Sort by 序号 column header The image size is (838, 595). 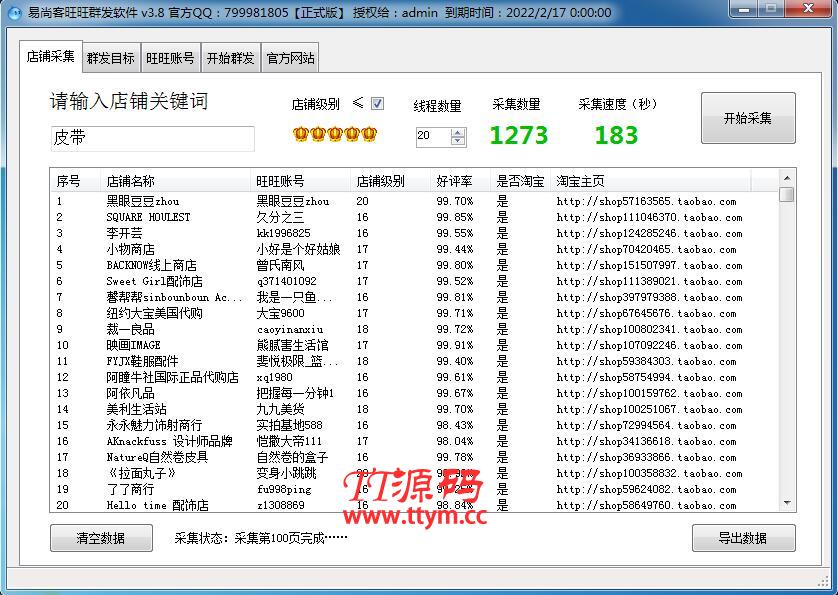(x=75, y=181)
